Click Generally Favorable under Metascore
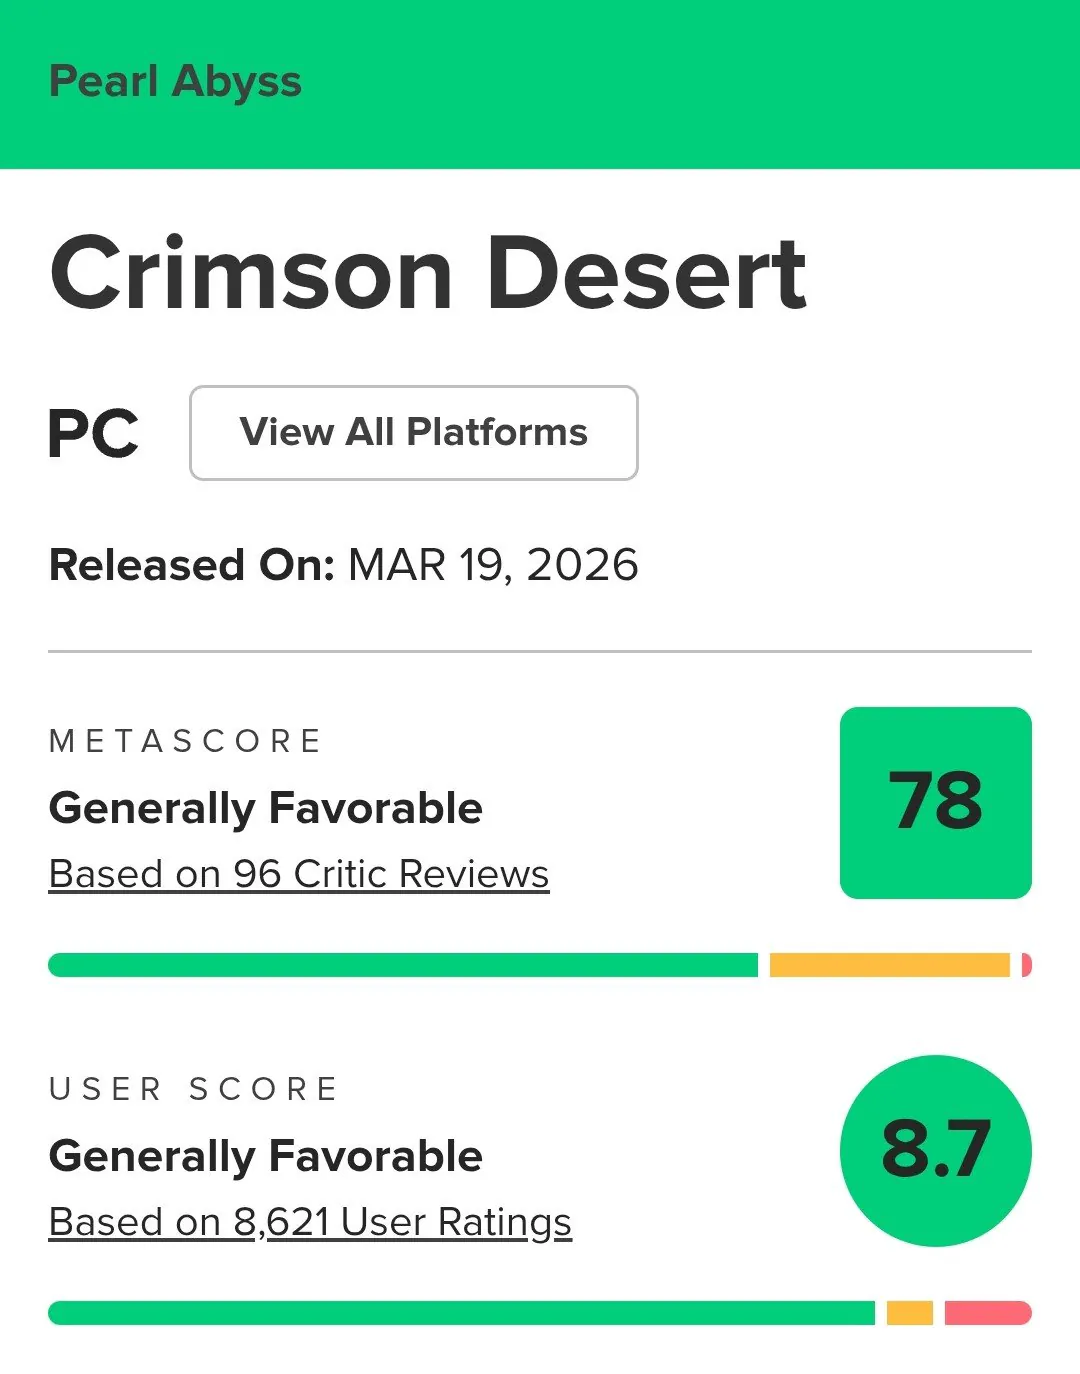1080x1374 pixels. click(266, 808)
